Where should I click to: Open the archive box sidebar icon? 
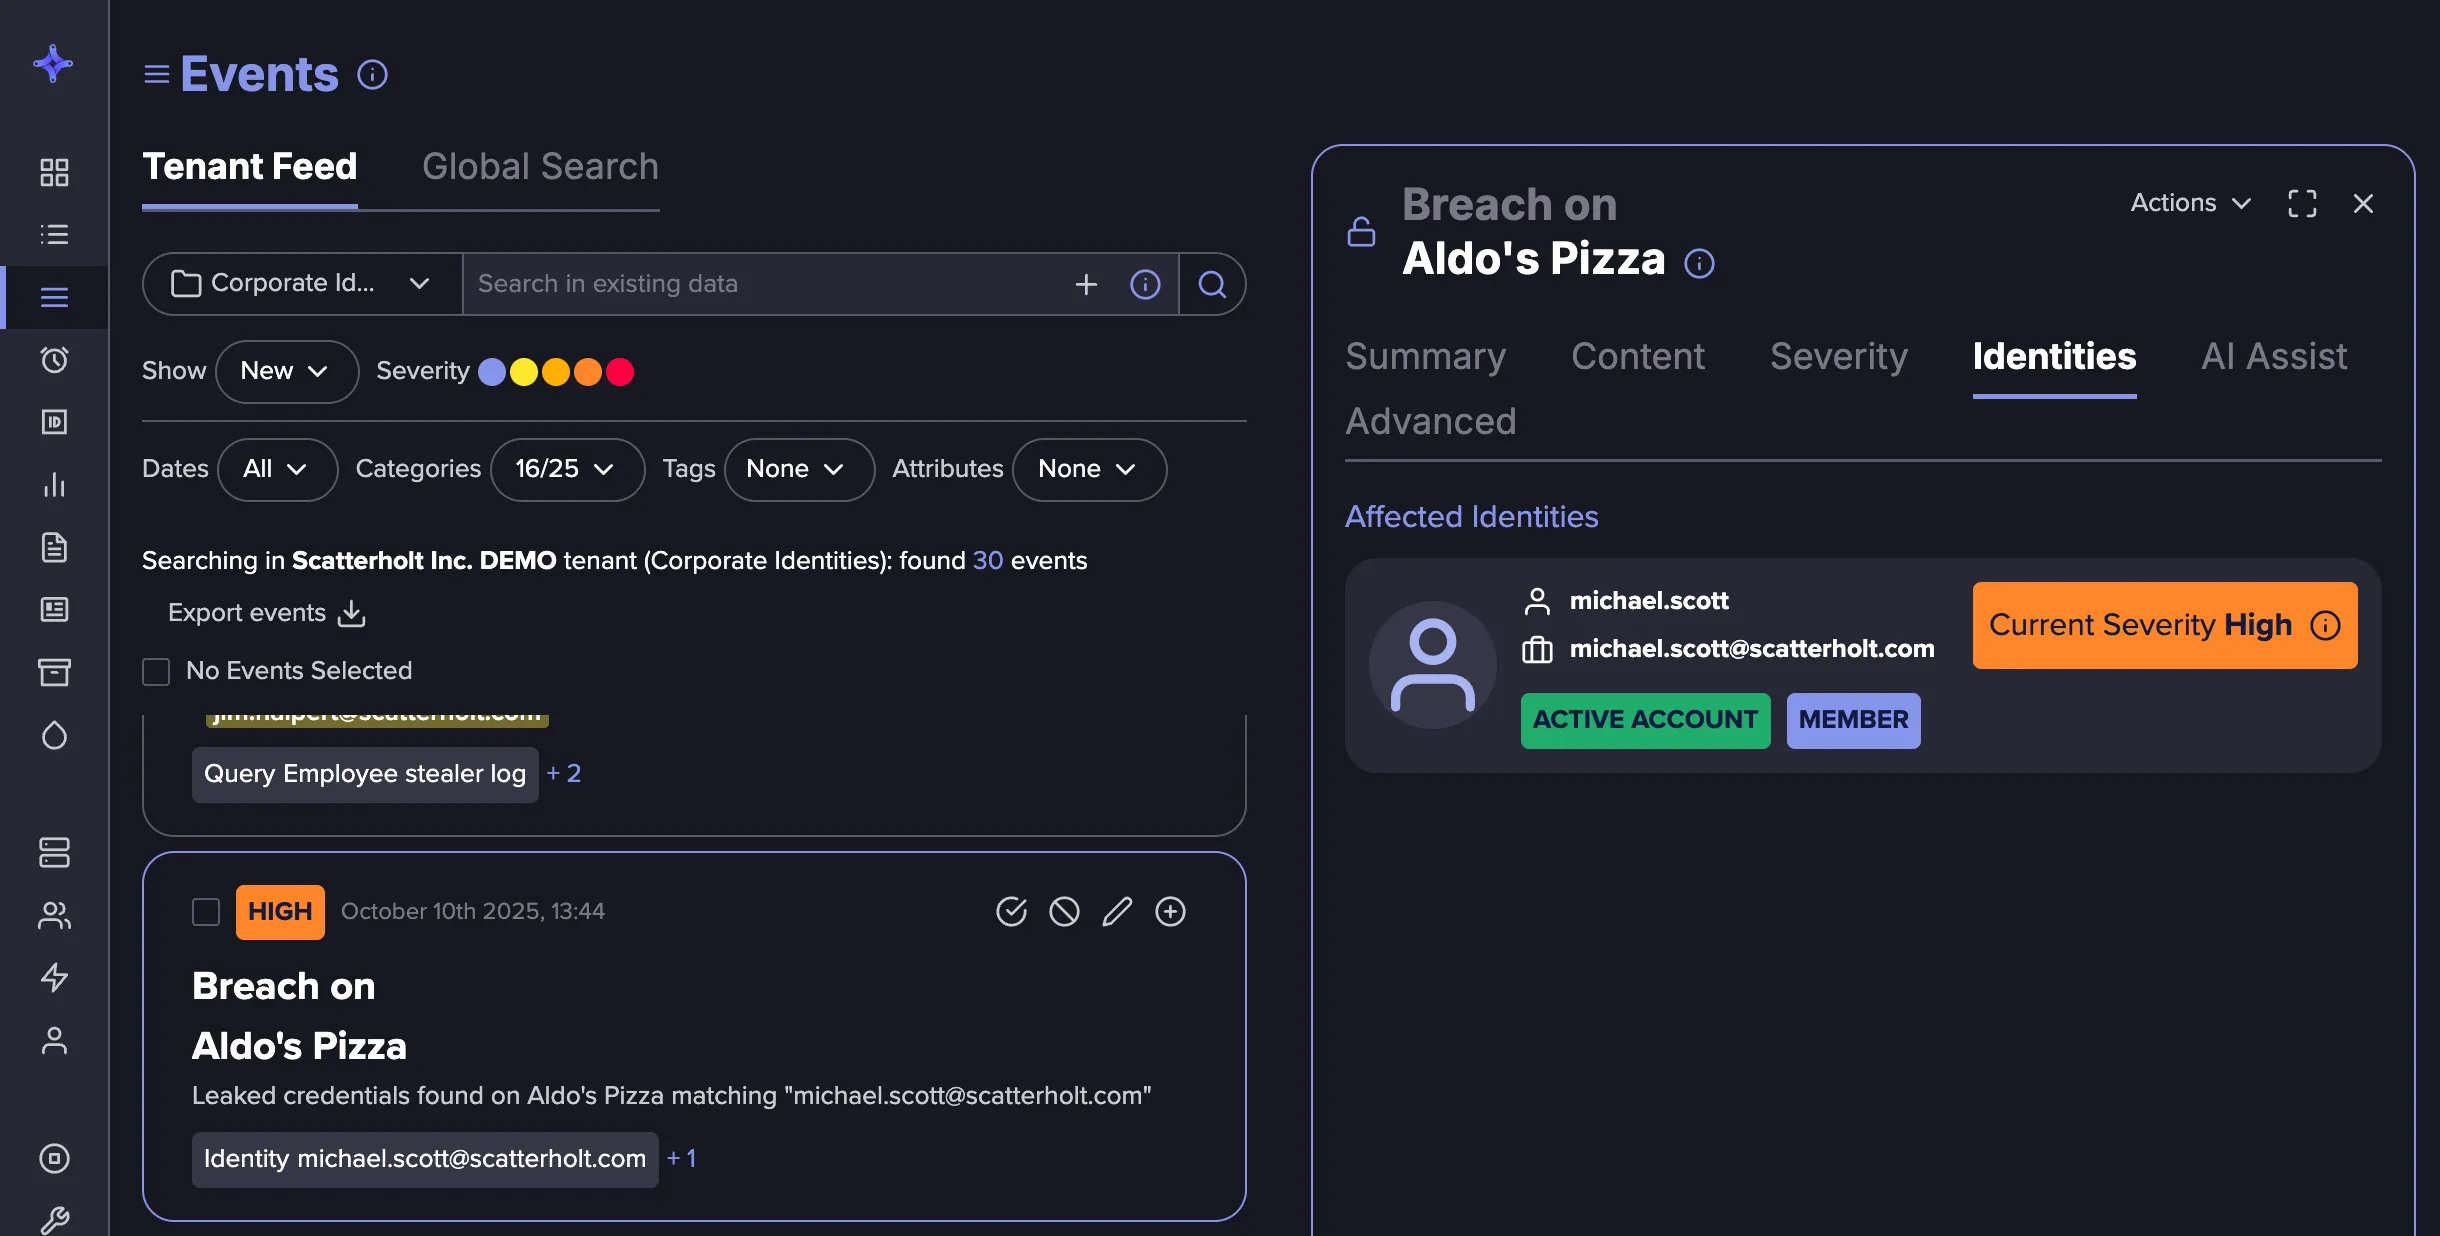[54, 672]
